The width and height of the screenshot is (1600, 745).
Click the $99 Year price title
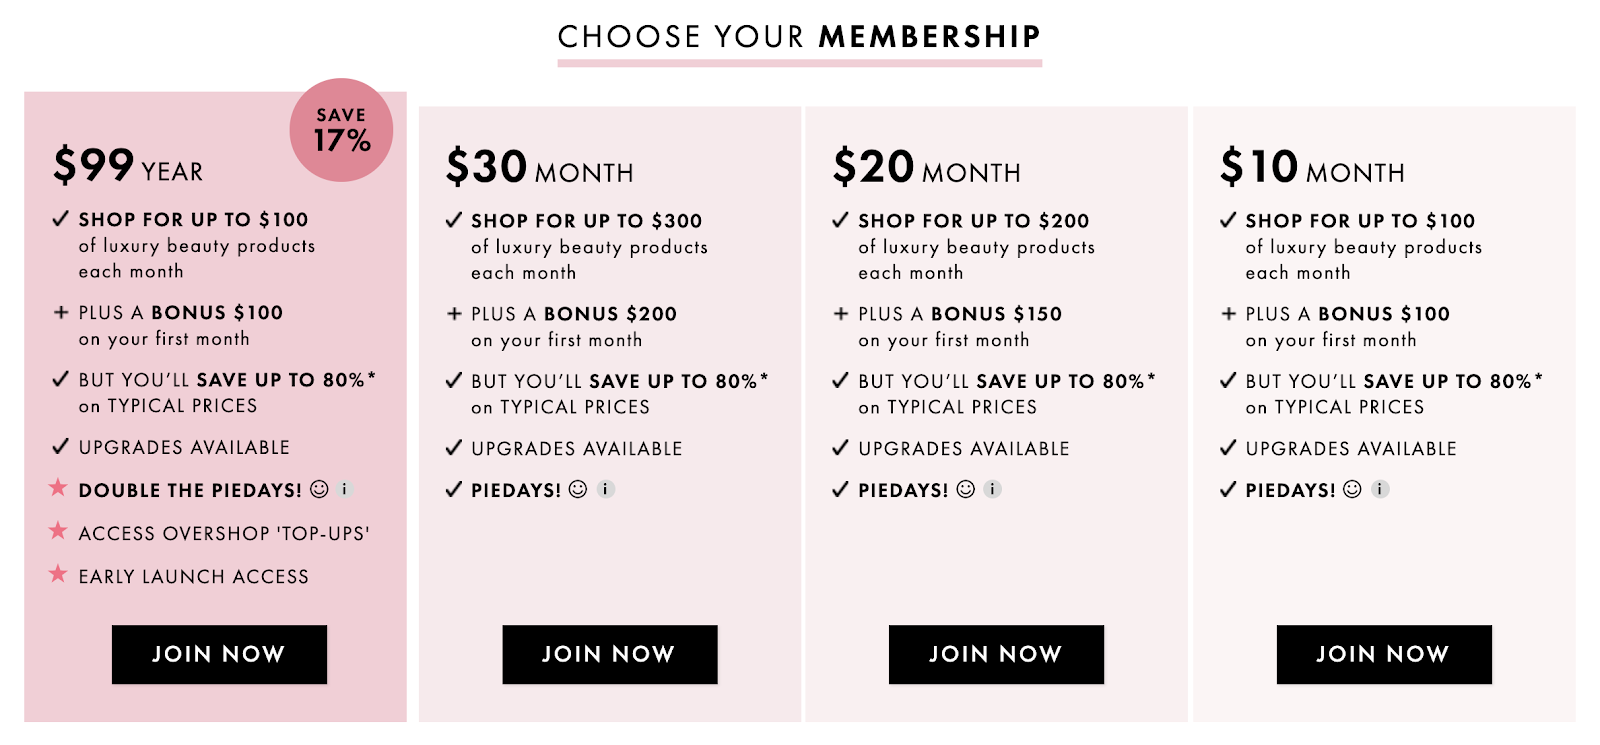pyautogui.click(x=128, y=166)
